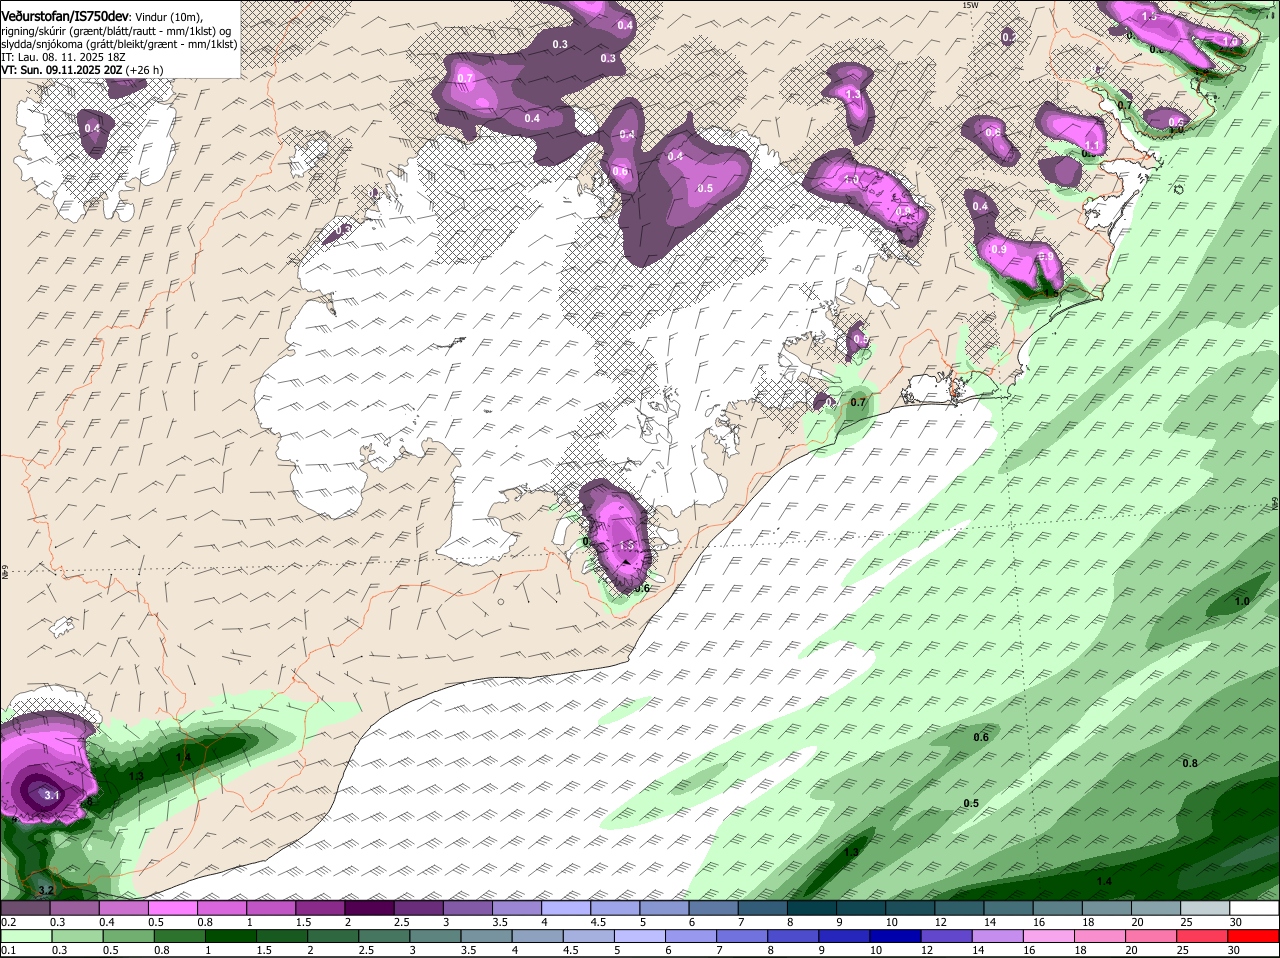
Task: Click the 'IT: Lau. 08. 11. 2025 18Z' line
Action: pos(66,57)
